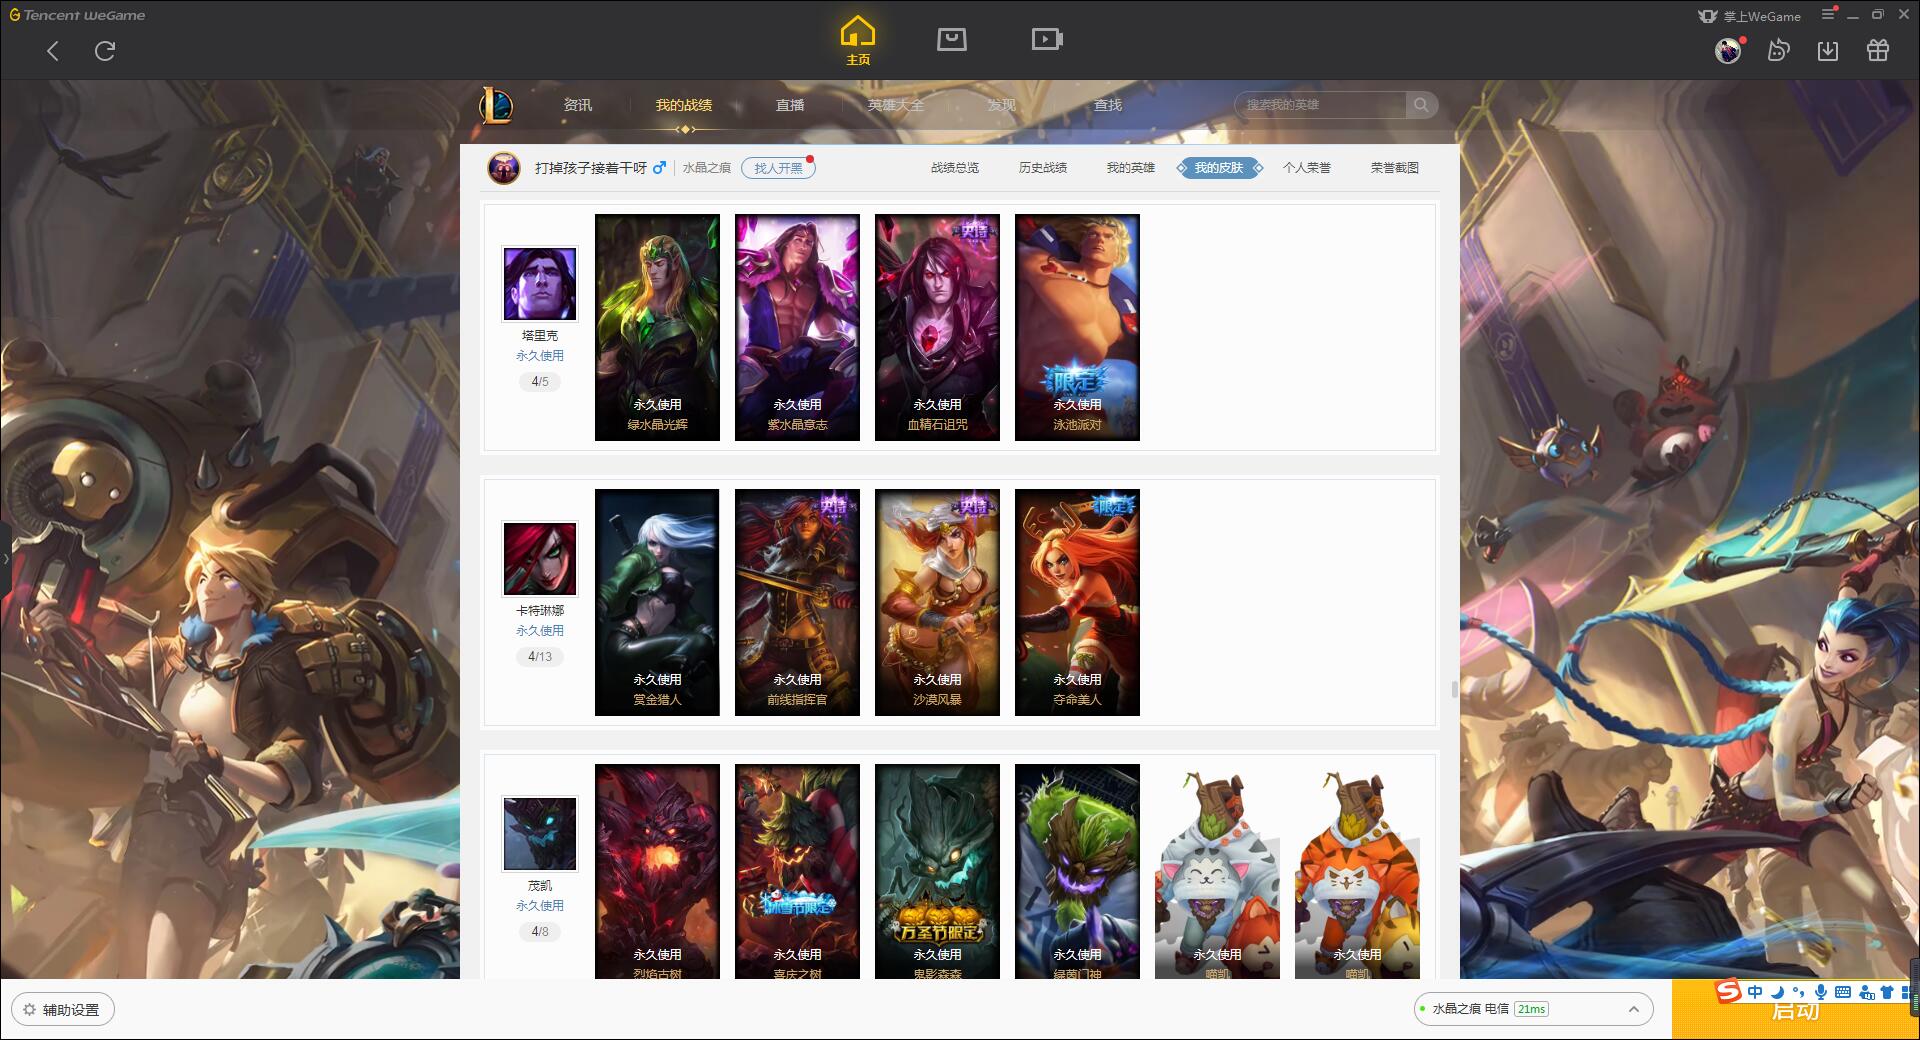Open the 绿水晶光辉 skin card
Viewport: 1920px width, 1040px height.
657,327
